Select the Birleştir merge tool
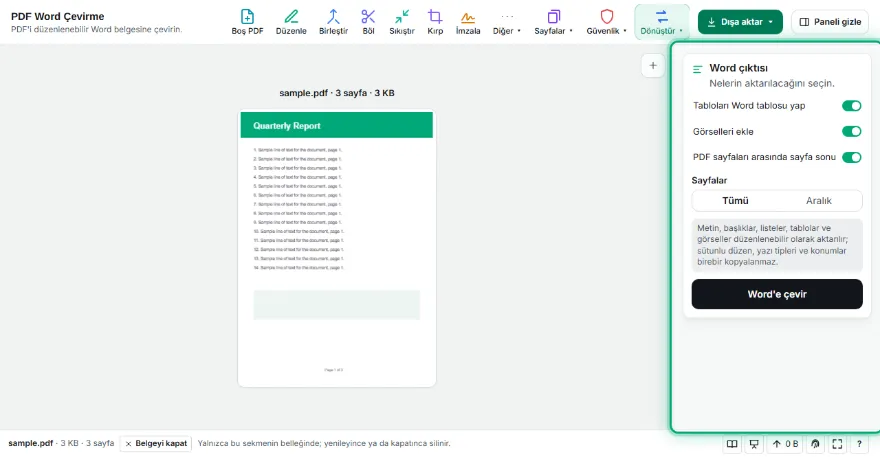Screen dimensions: 880x457 click(x=333, y=22)
